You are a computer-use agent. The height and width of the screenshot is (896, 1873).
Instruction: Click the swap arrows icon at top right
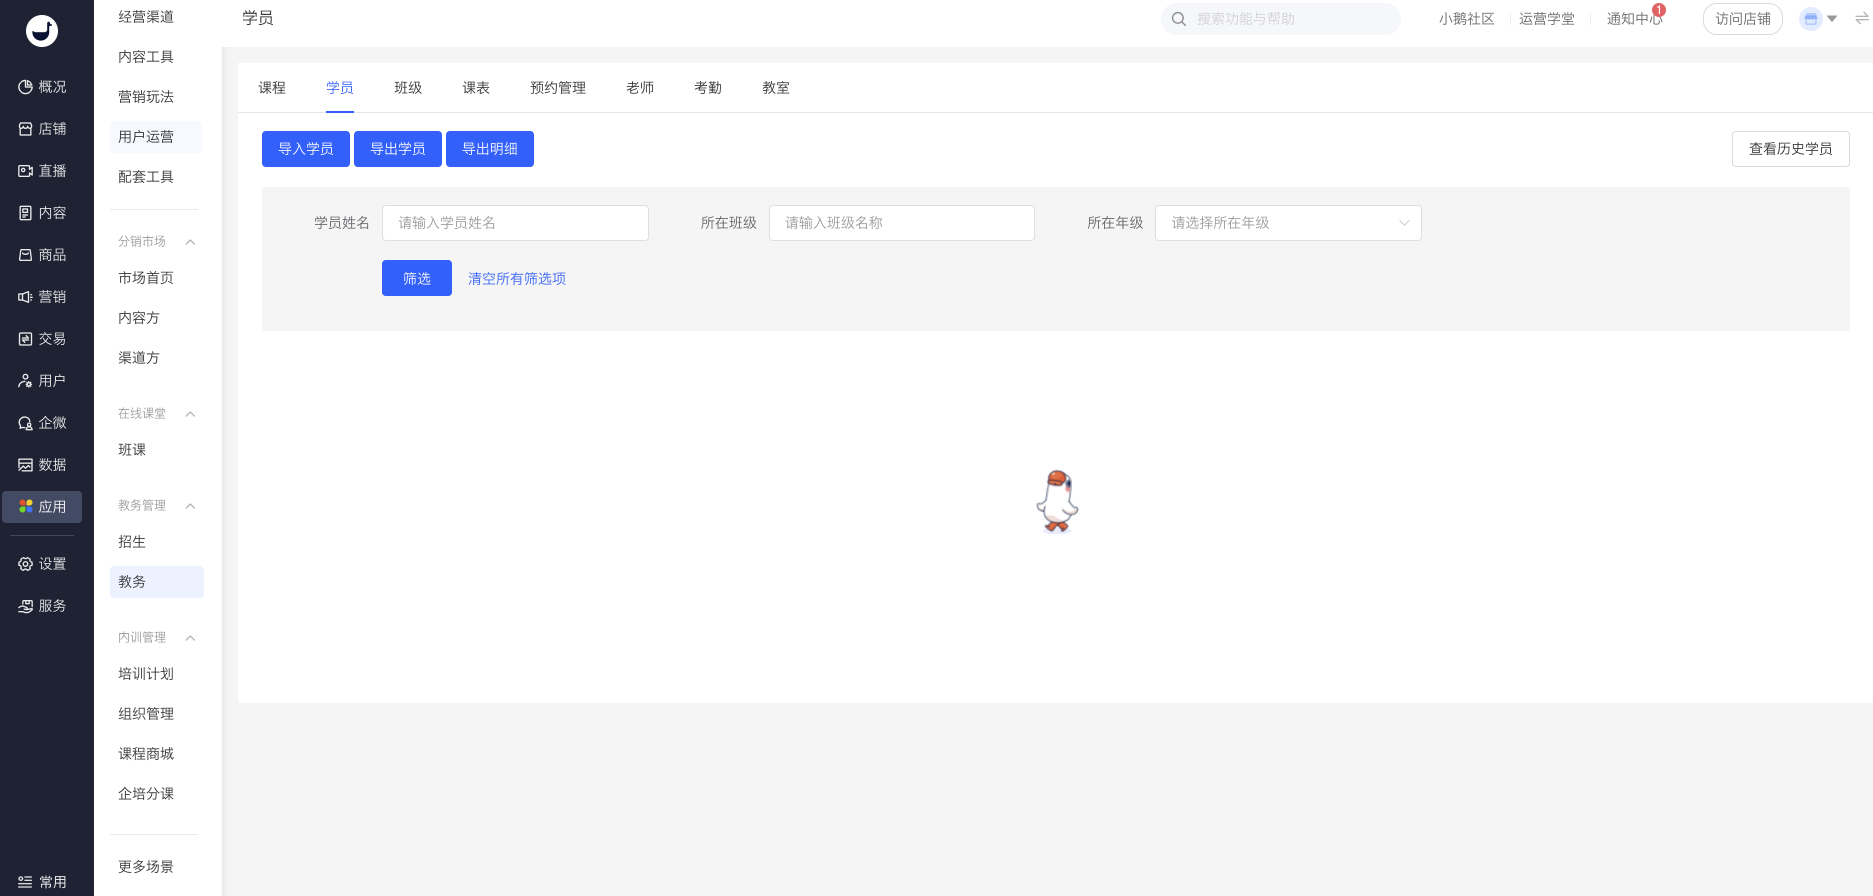click(1861, 19)
